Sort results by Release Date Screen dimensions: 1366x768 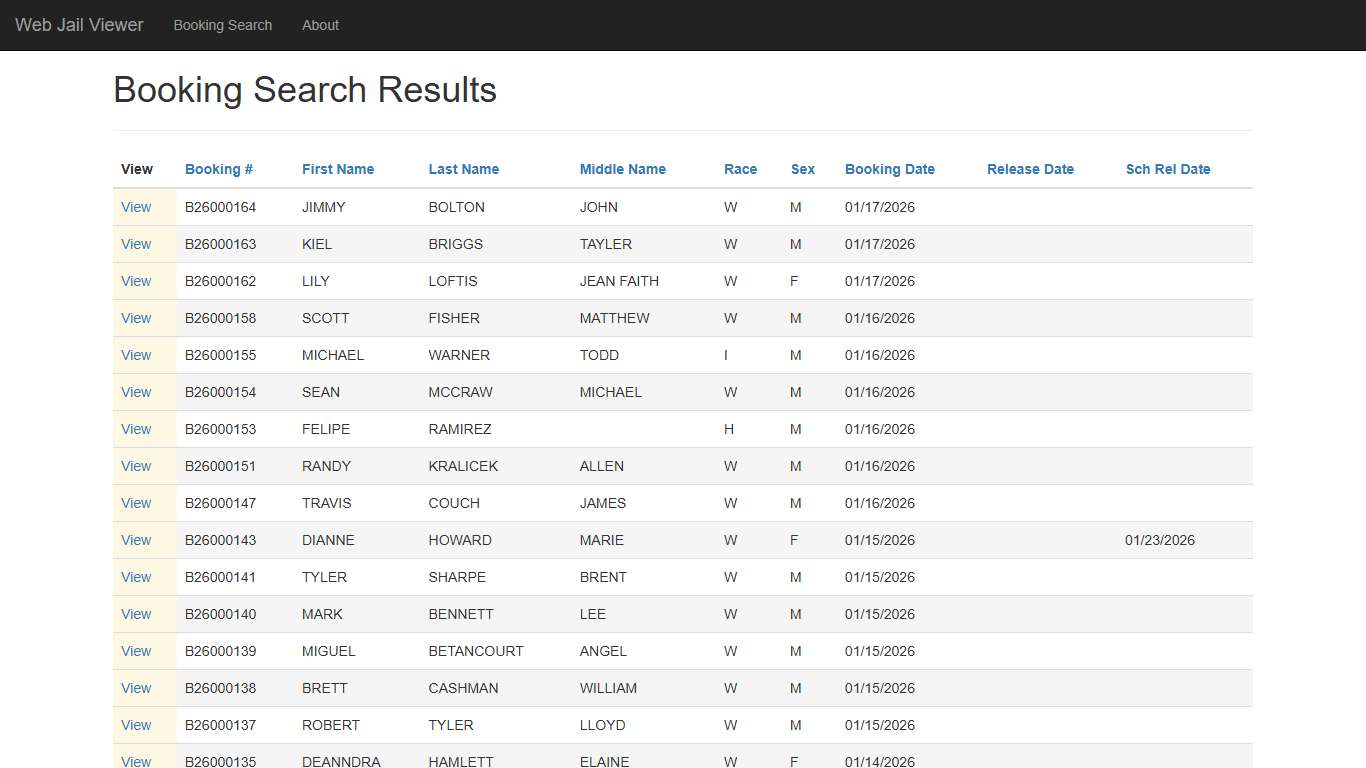point(1030,169)
